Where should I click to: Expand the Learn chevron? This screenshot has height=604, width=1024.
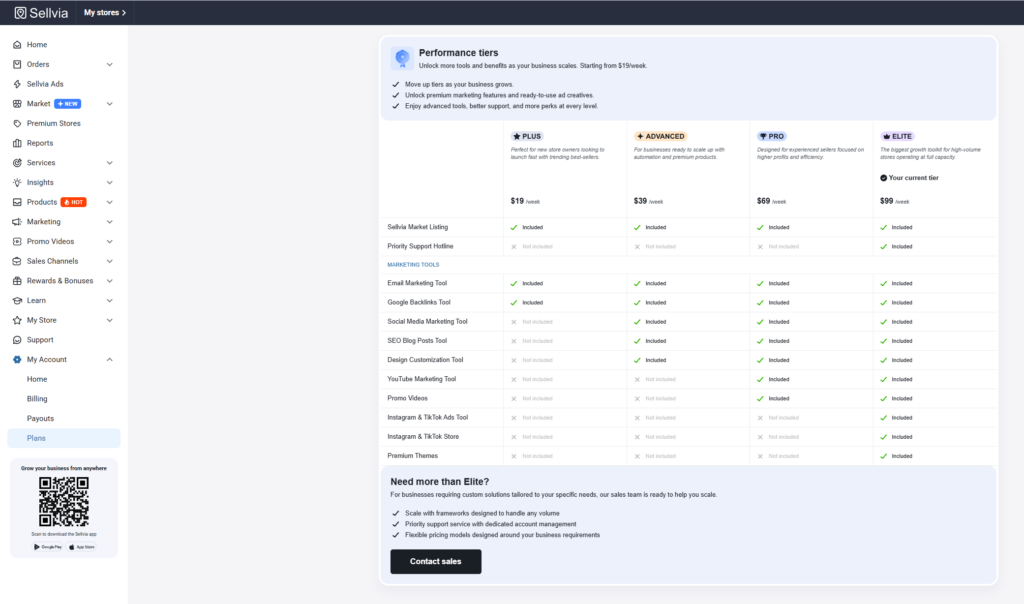click(x=110, y=300)
